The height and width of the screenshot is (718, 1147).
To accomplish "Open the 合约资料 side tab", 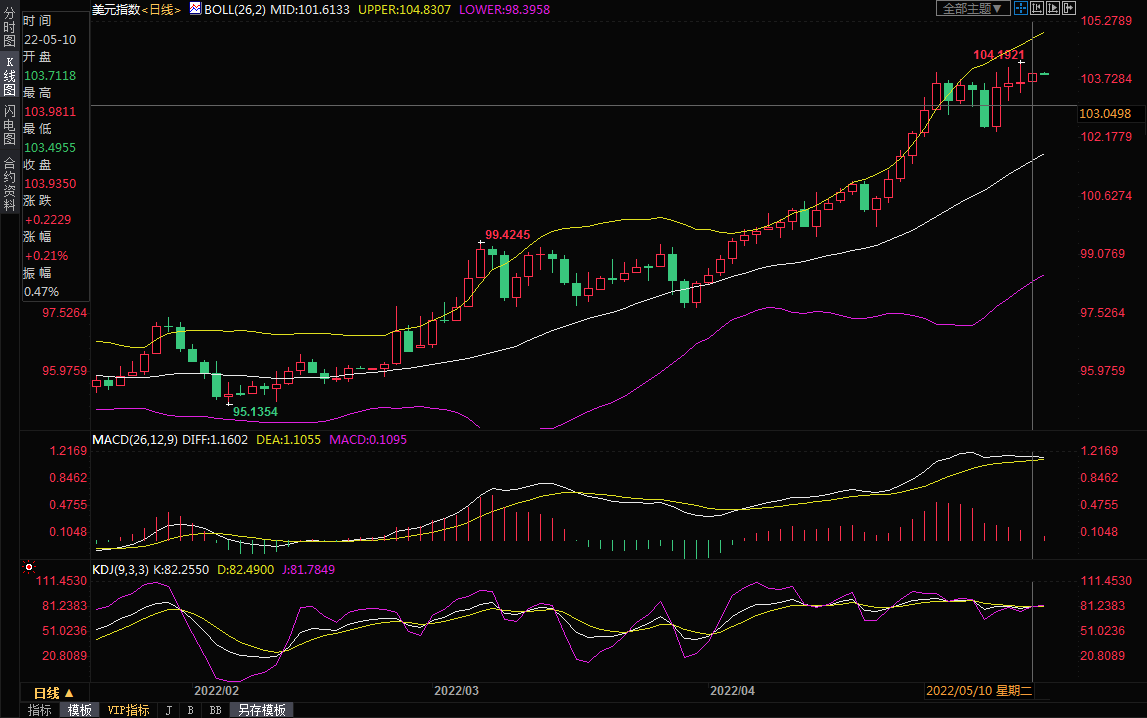I will [9, 176].
